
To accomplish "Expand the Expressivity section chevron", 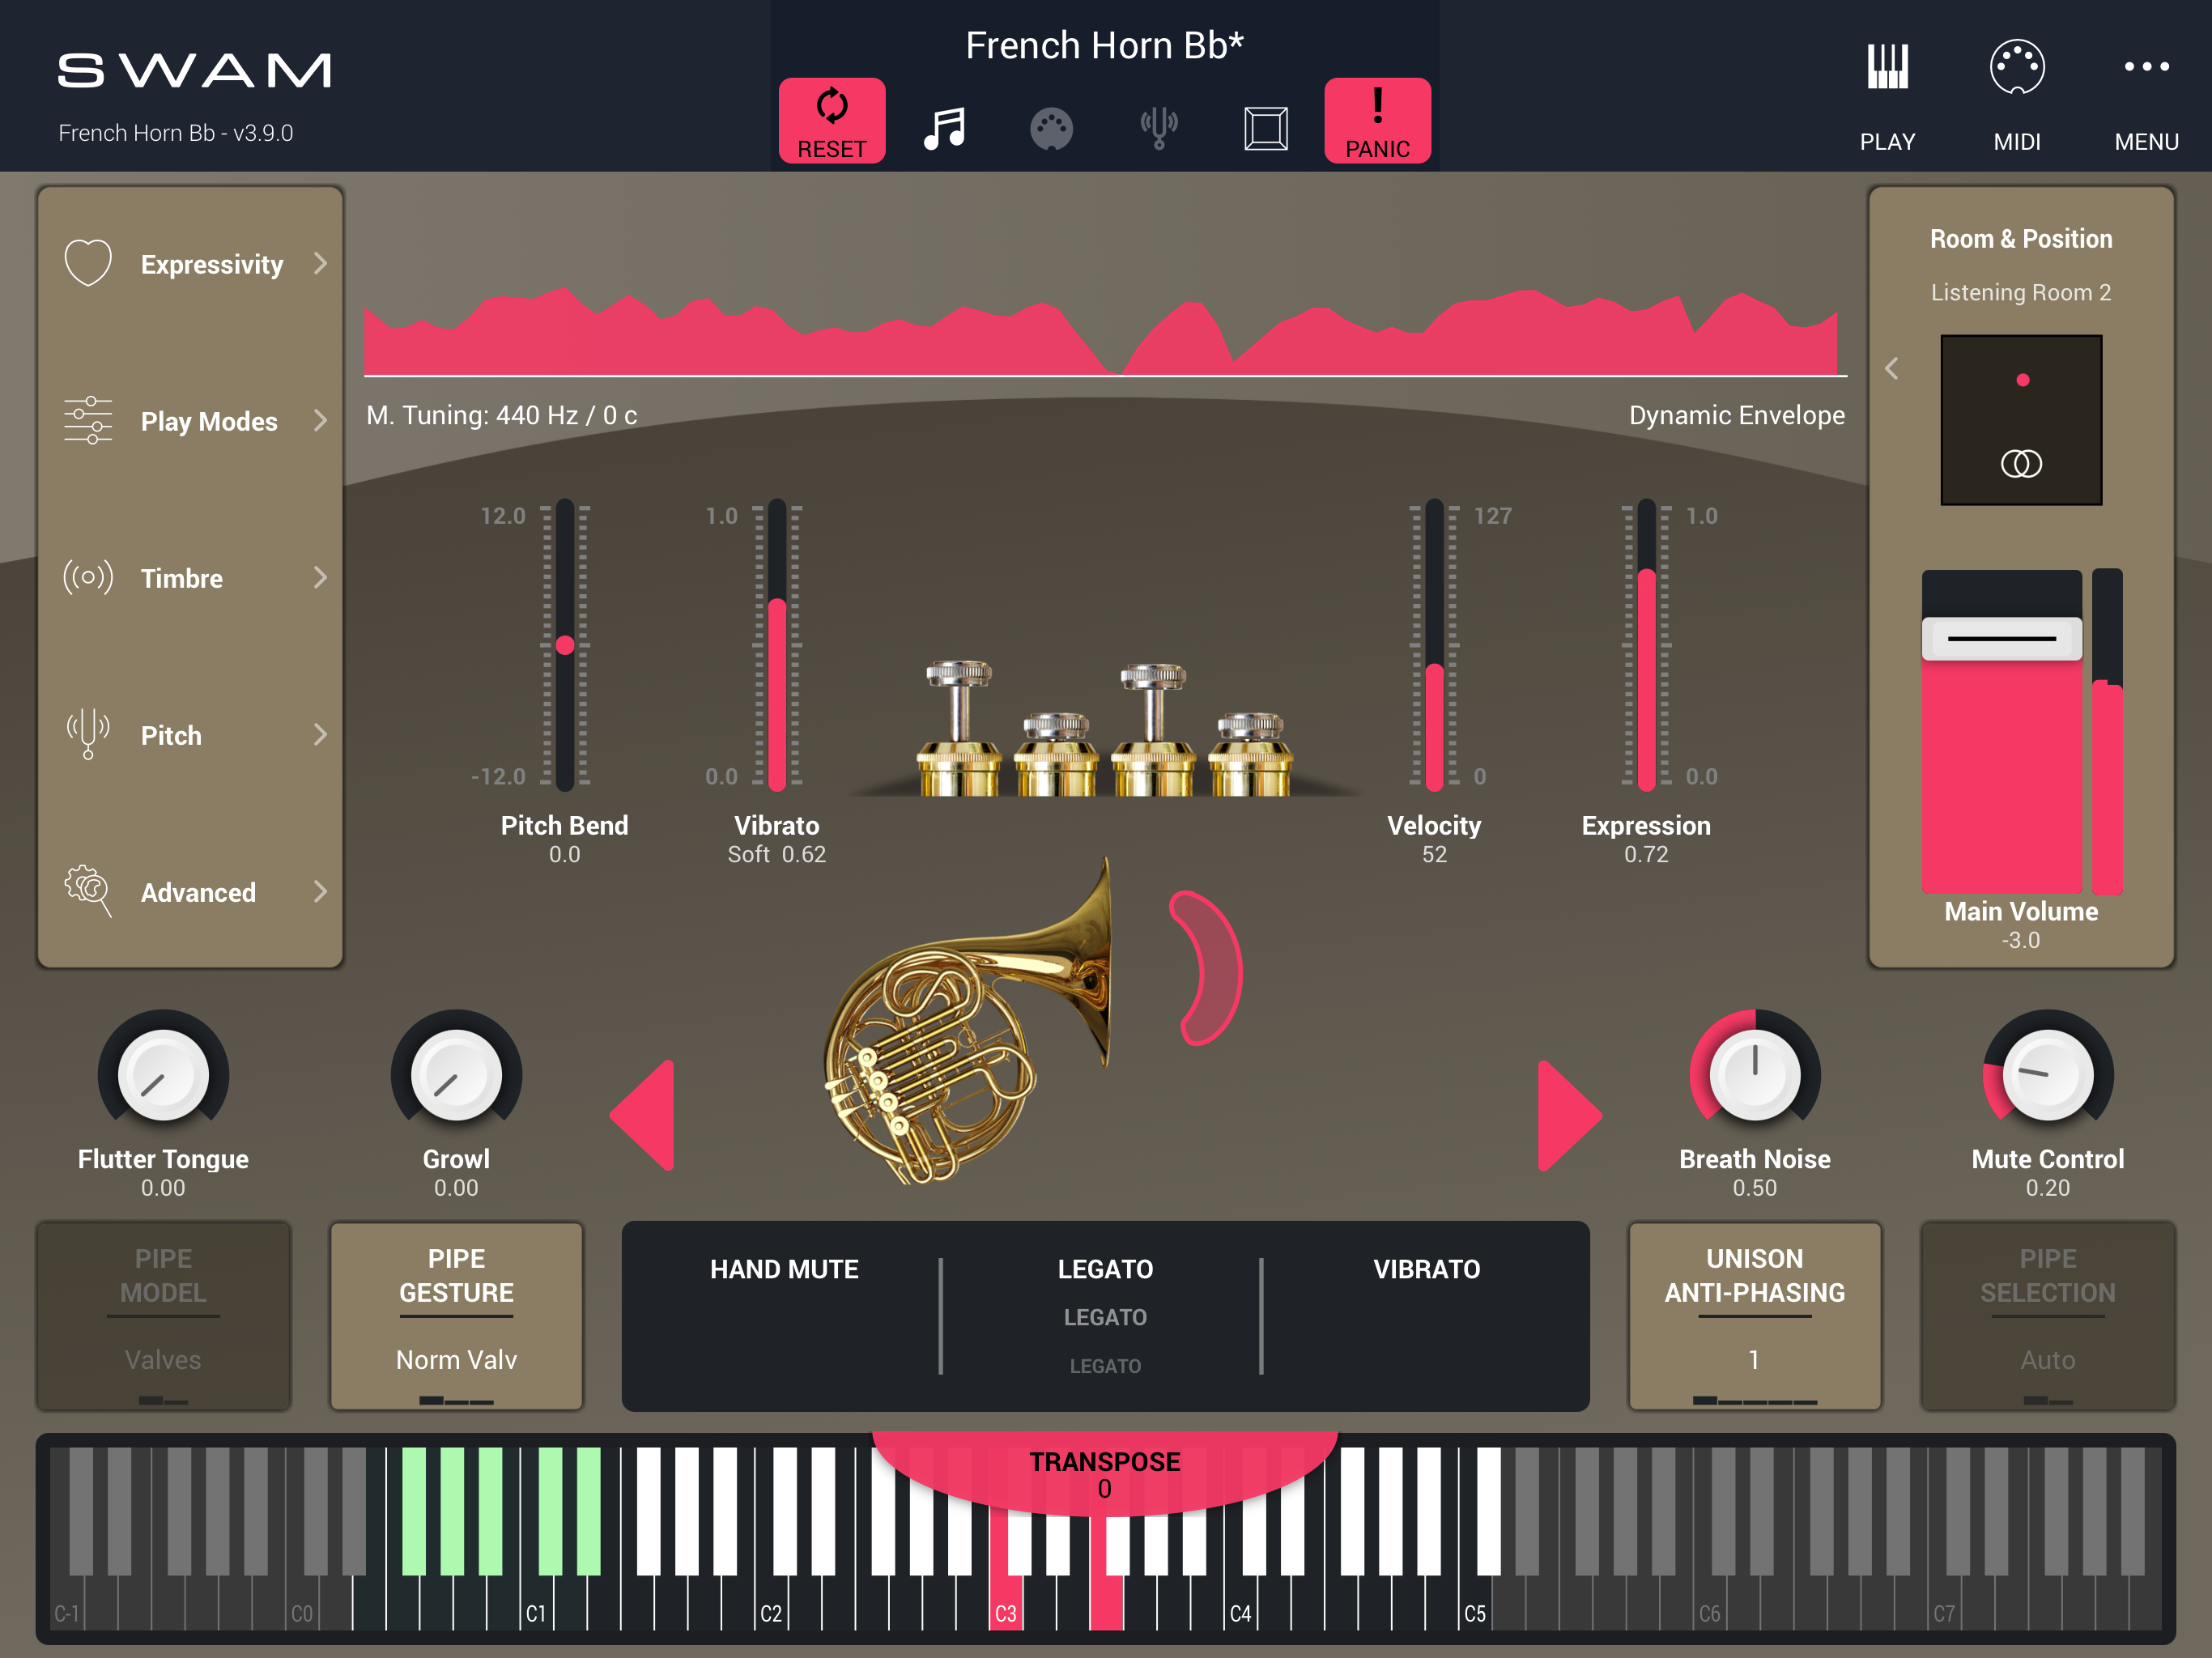I will tap(320, 263).
